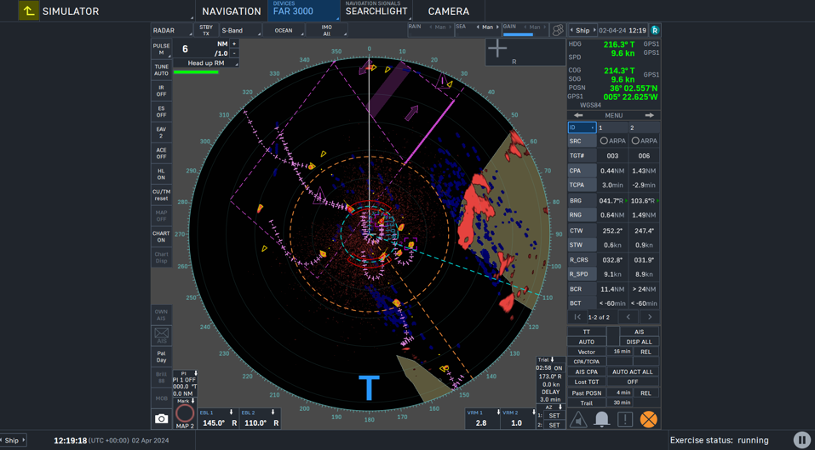The width and height of the screenshot is (816, 452).
Task: Click target number 006 cell
Action: [644, 156]
